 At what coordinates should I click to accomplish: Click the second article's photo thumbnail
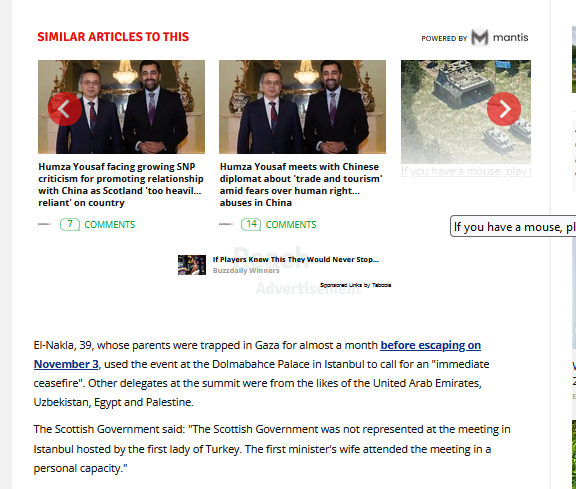pyautogui.click(x=302, y=107)
